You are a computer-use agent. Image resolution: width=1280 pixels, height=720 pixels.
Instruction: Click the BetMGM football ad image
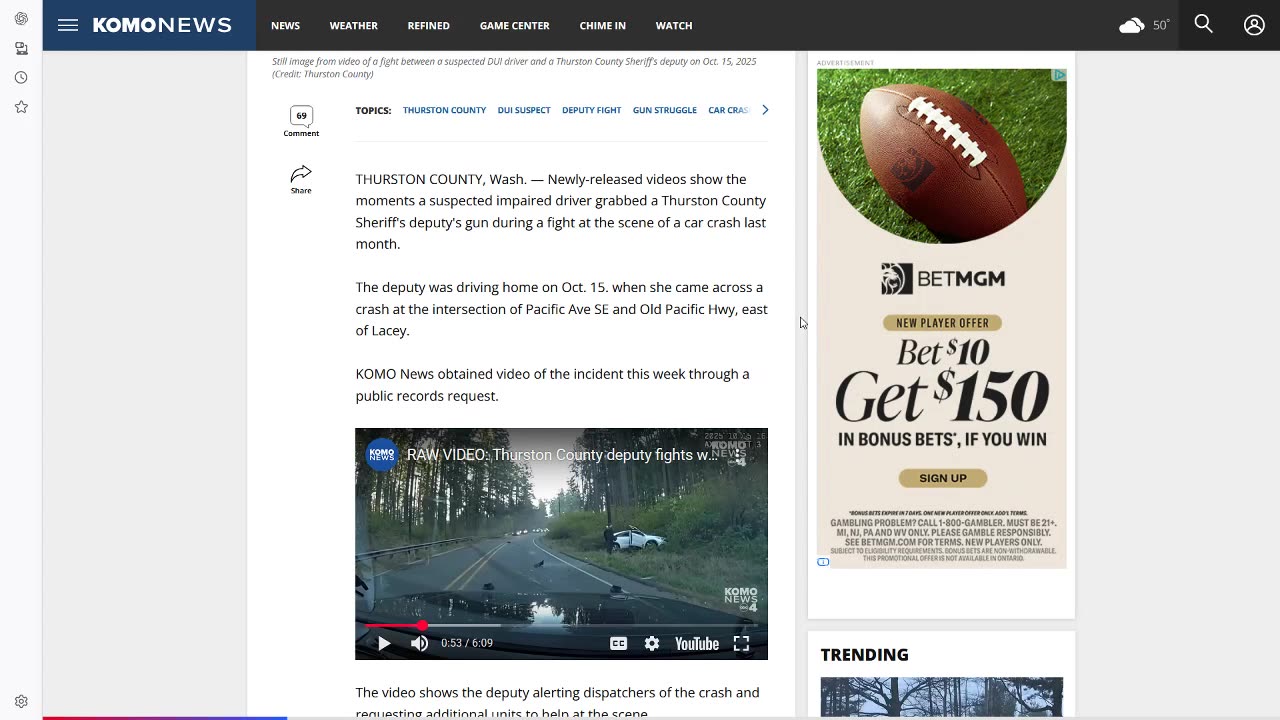942,157
